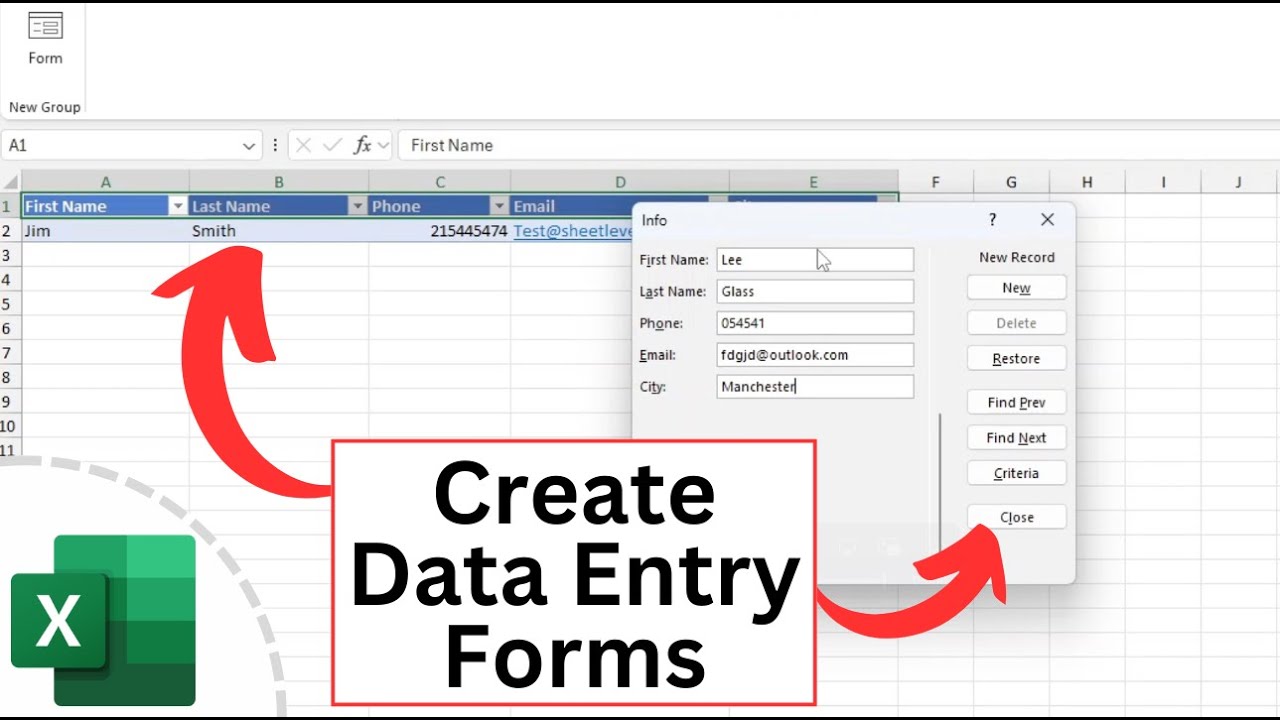The height and width of the screenshot is (720, 1280).
Task: Open the Test@sheetleve email link
Action: point(574,231)
